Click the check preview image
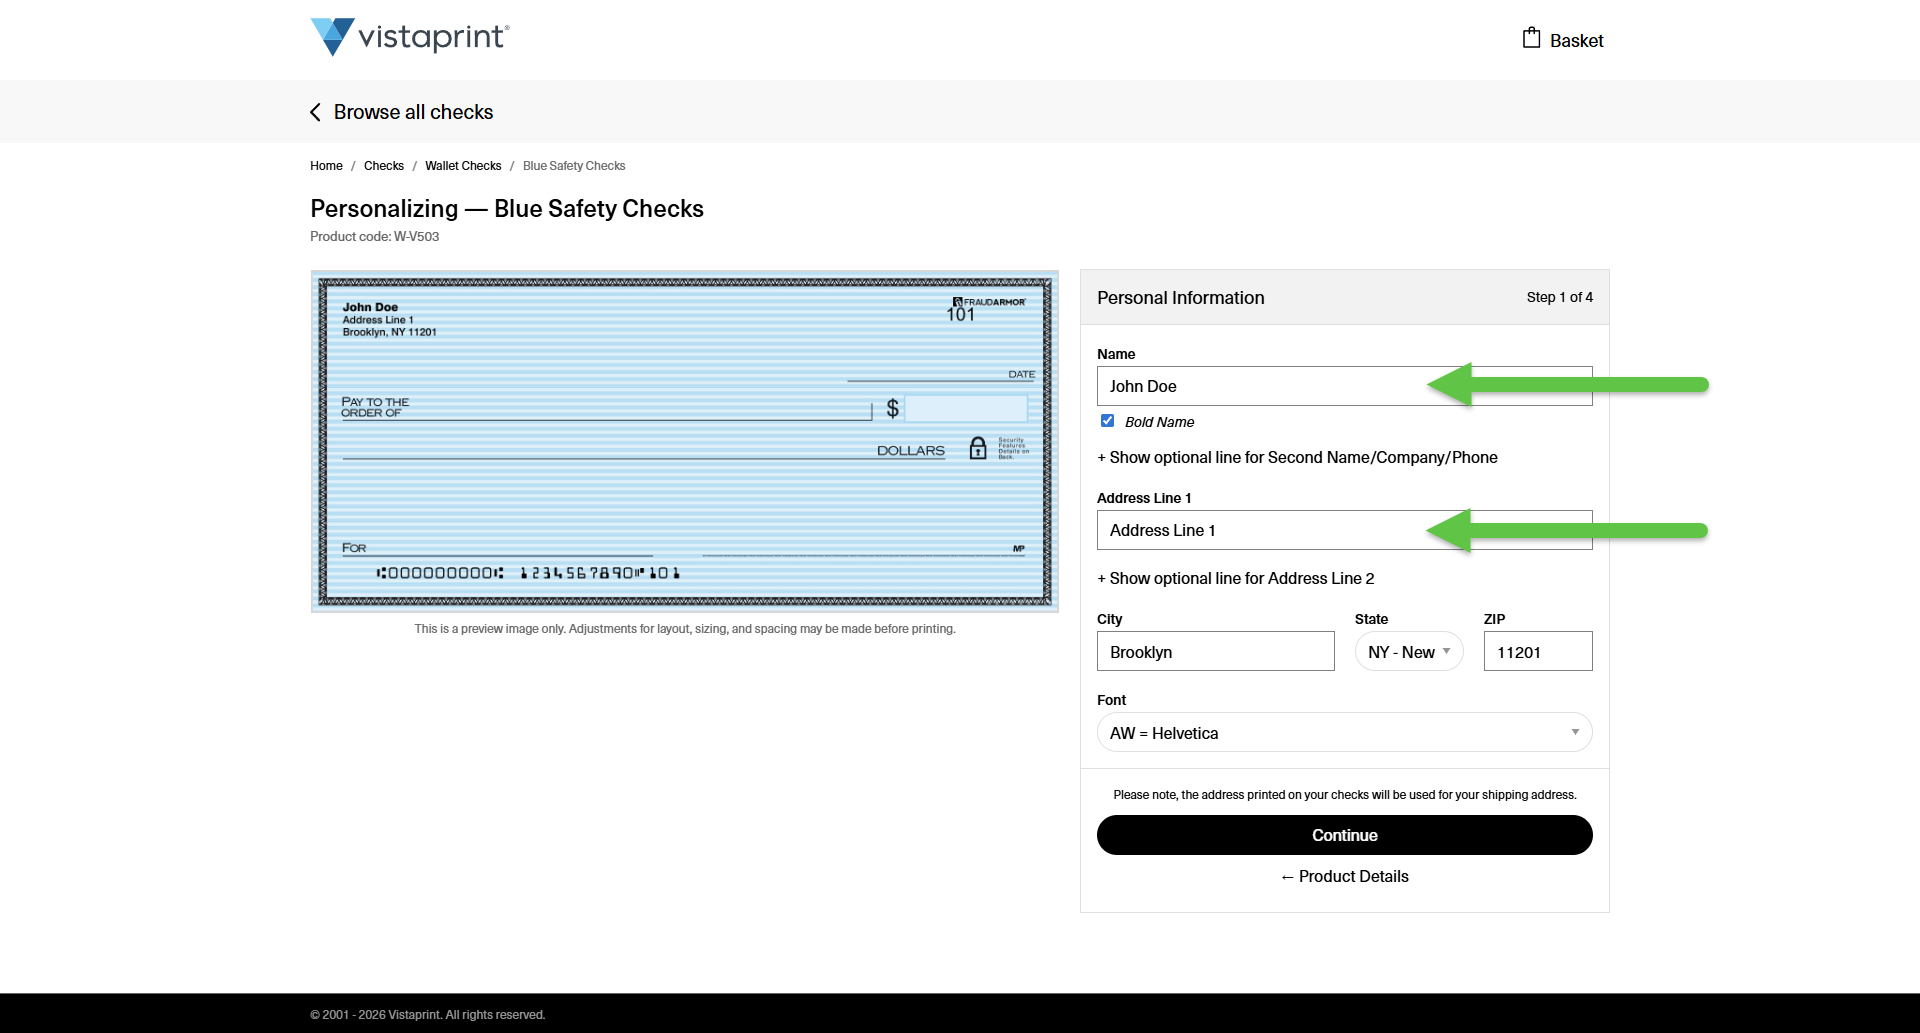 [x=684, y=441]
